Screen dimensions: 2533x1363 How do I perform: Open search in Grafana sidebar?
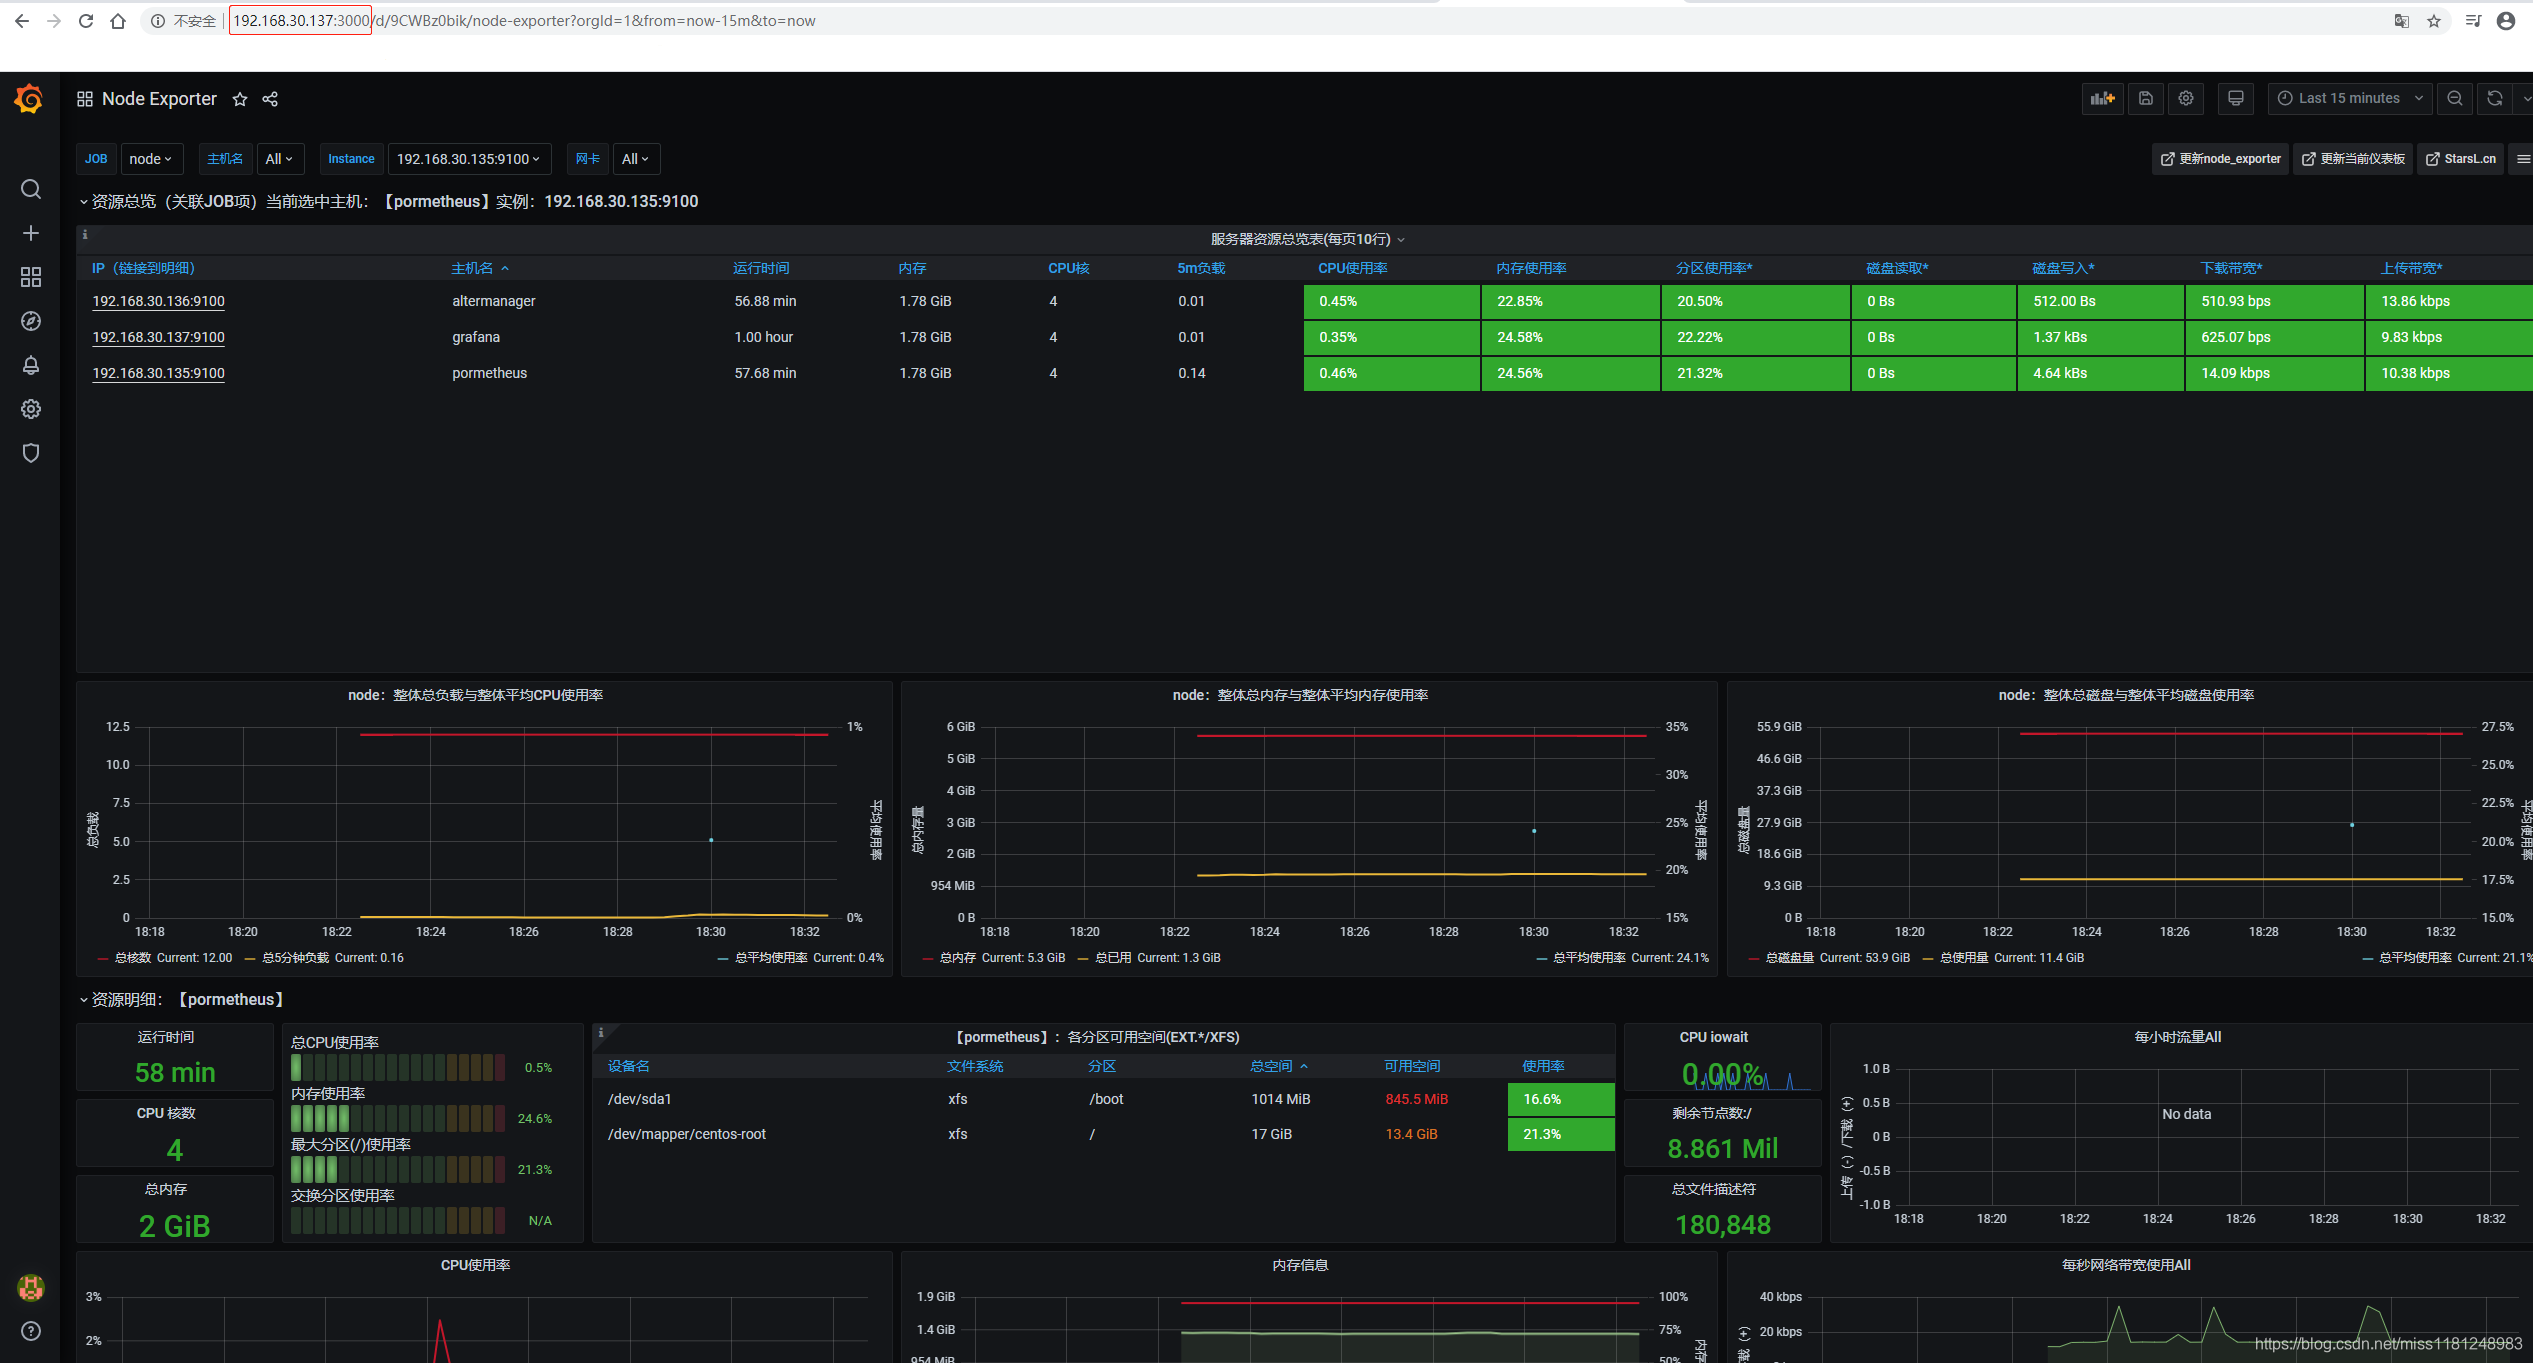pos(31,189)
